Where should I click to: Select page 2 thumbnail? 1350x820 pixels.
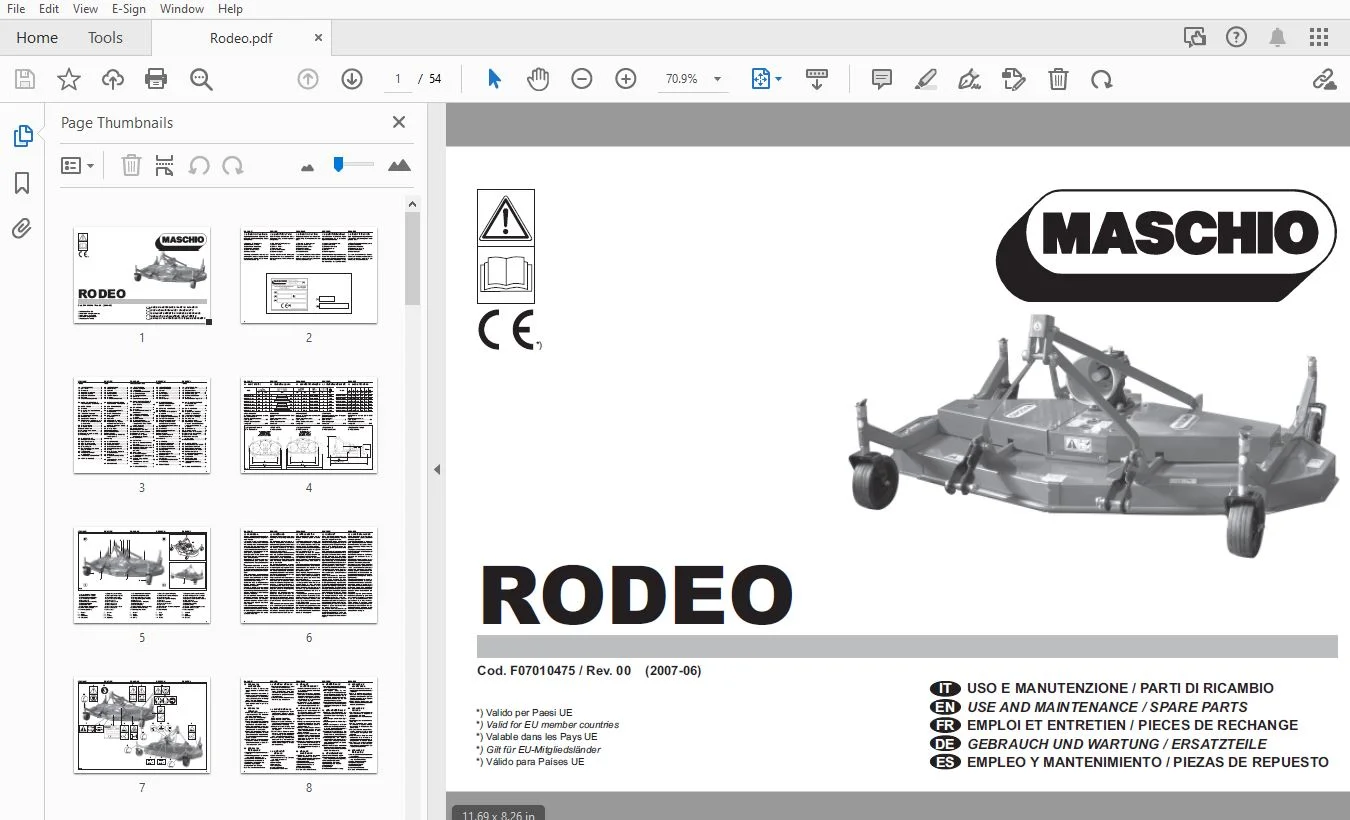309,275
